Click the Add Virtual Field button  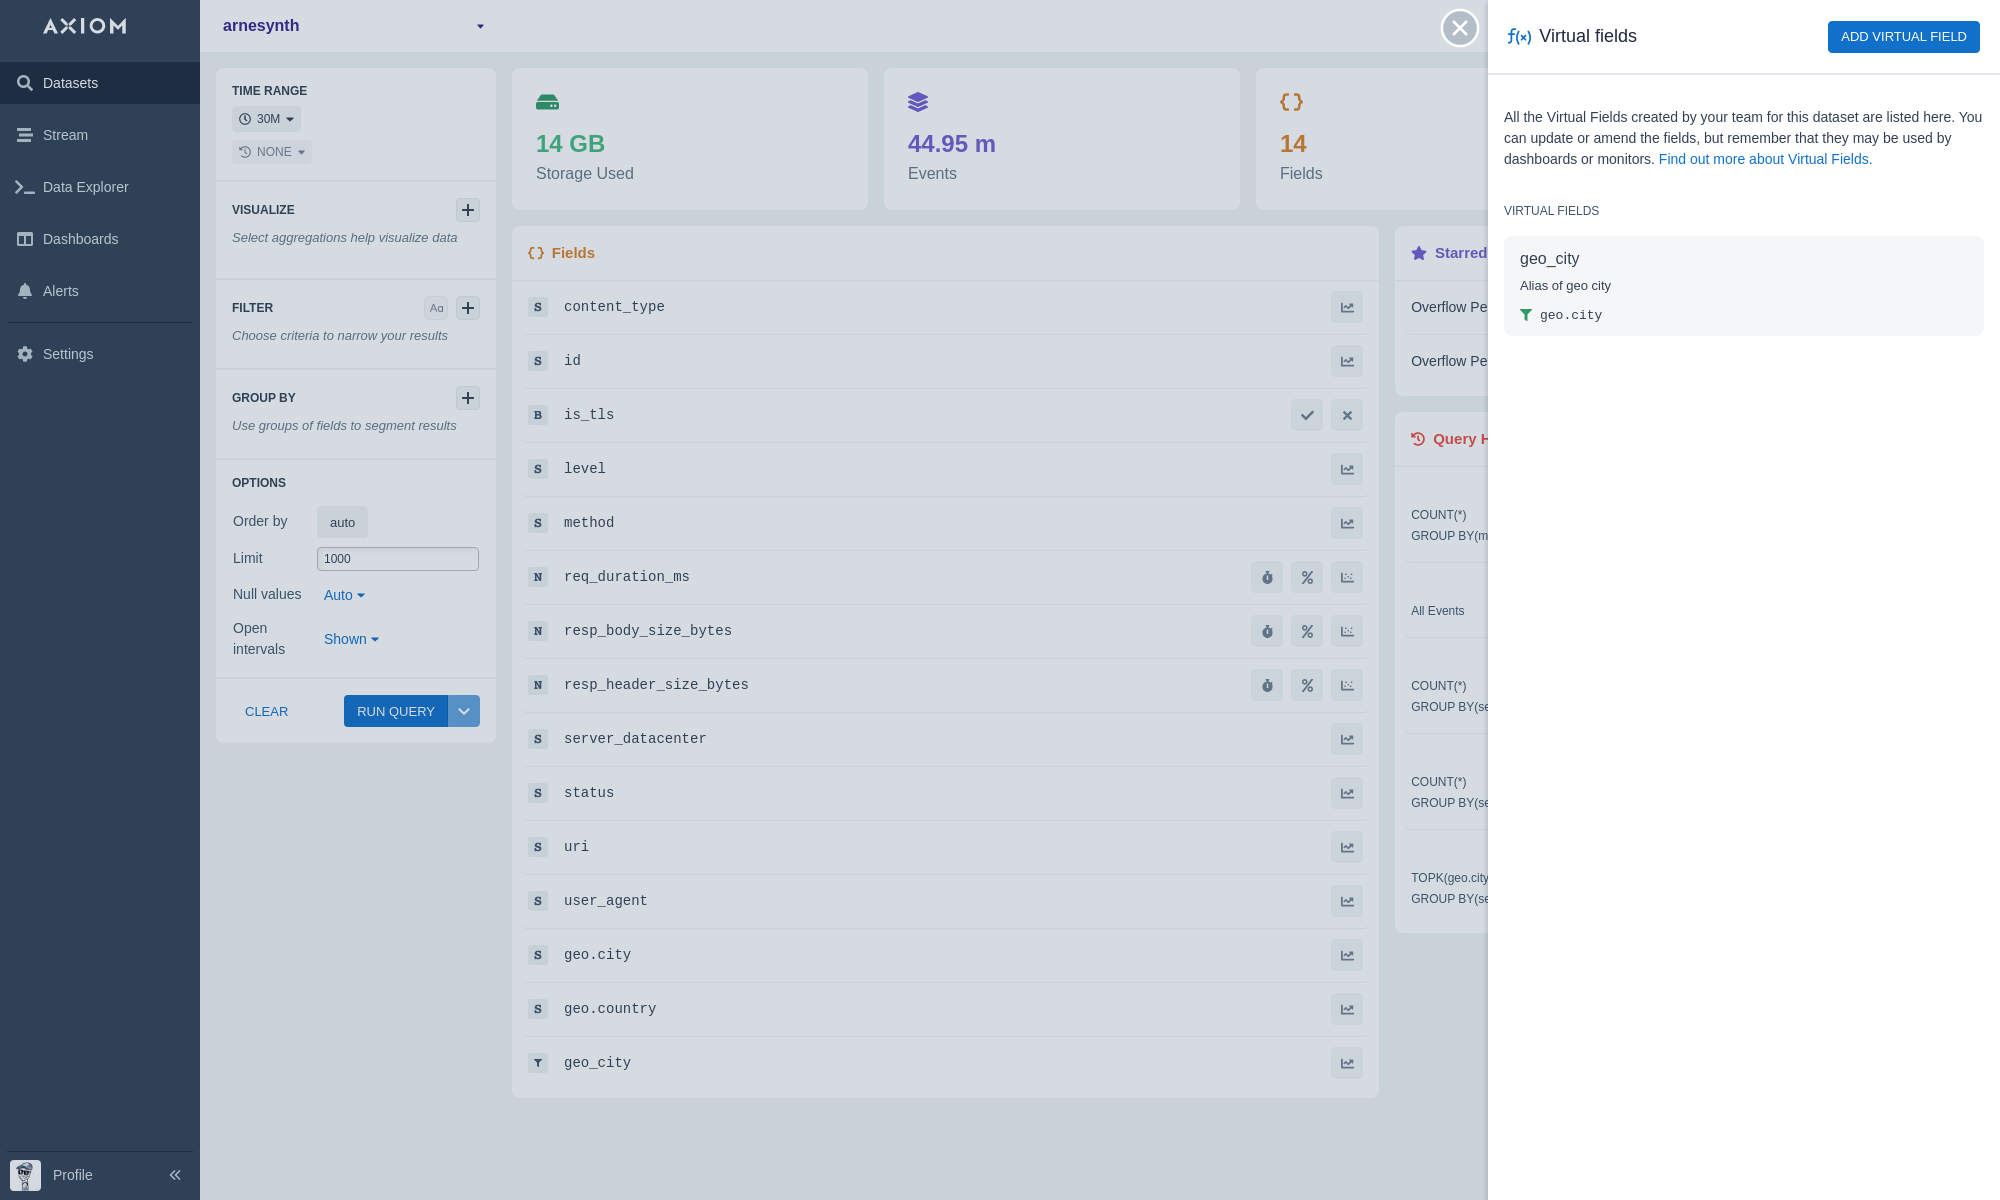click(x=1903, y=37)
